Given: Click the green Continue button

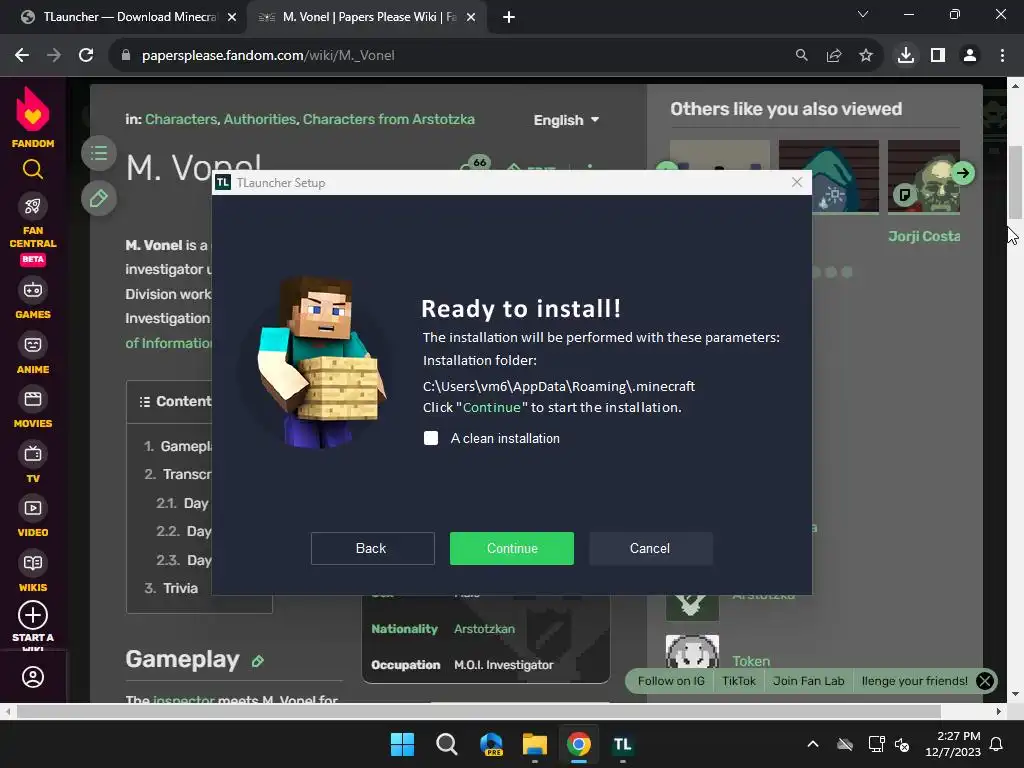Looking at the screenshot, I should coord(512,549).
